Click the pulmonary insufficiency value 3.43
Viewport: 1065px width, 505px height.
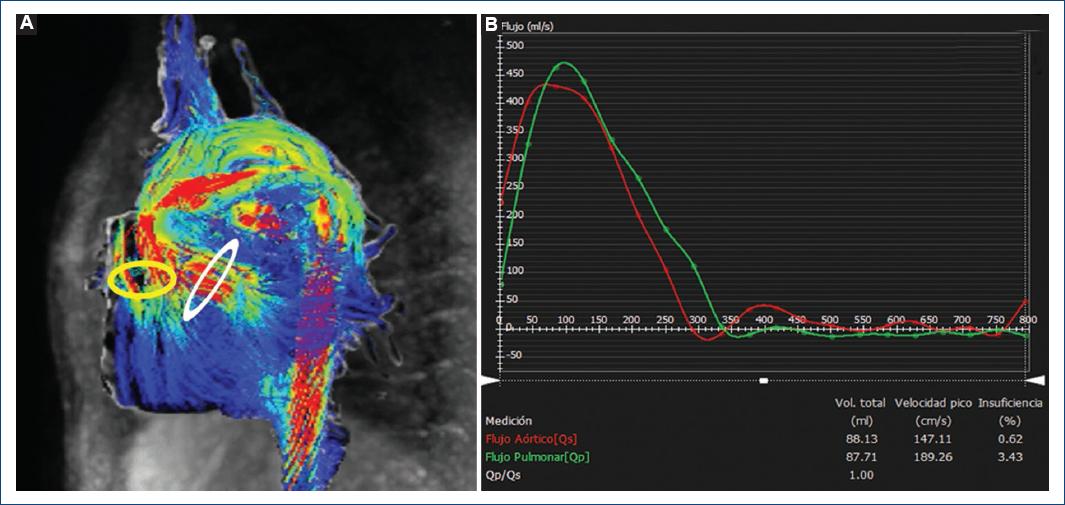(1009, 456)
